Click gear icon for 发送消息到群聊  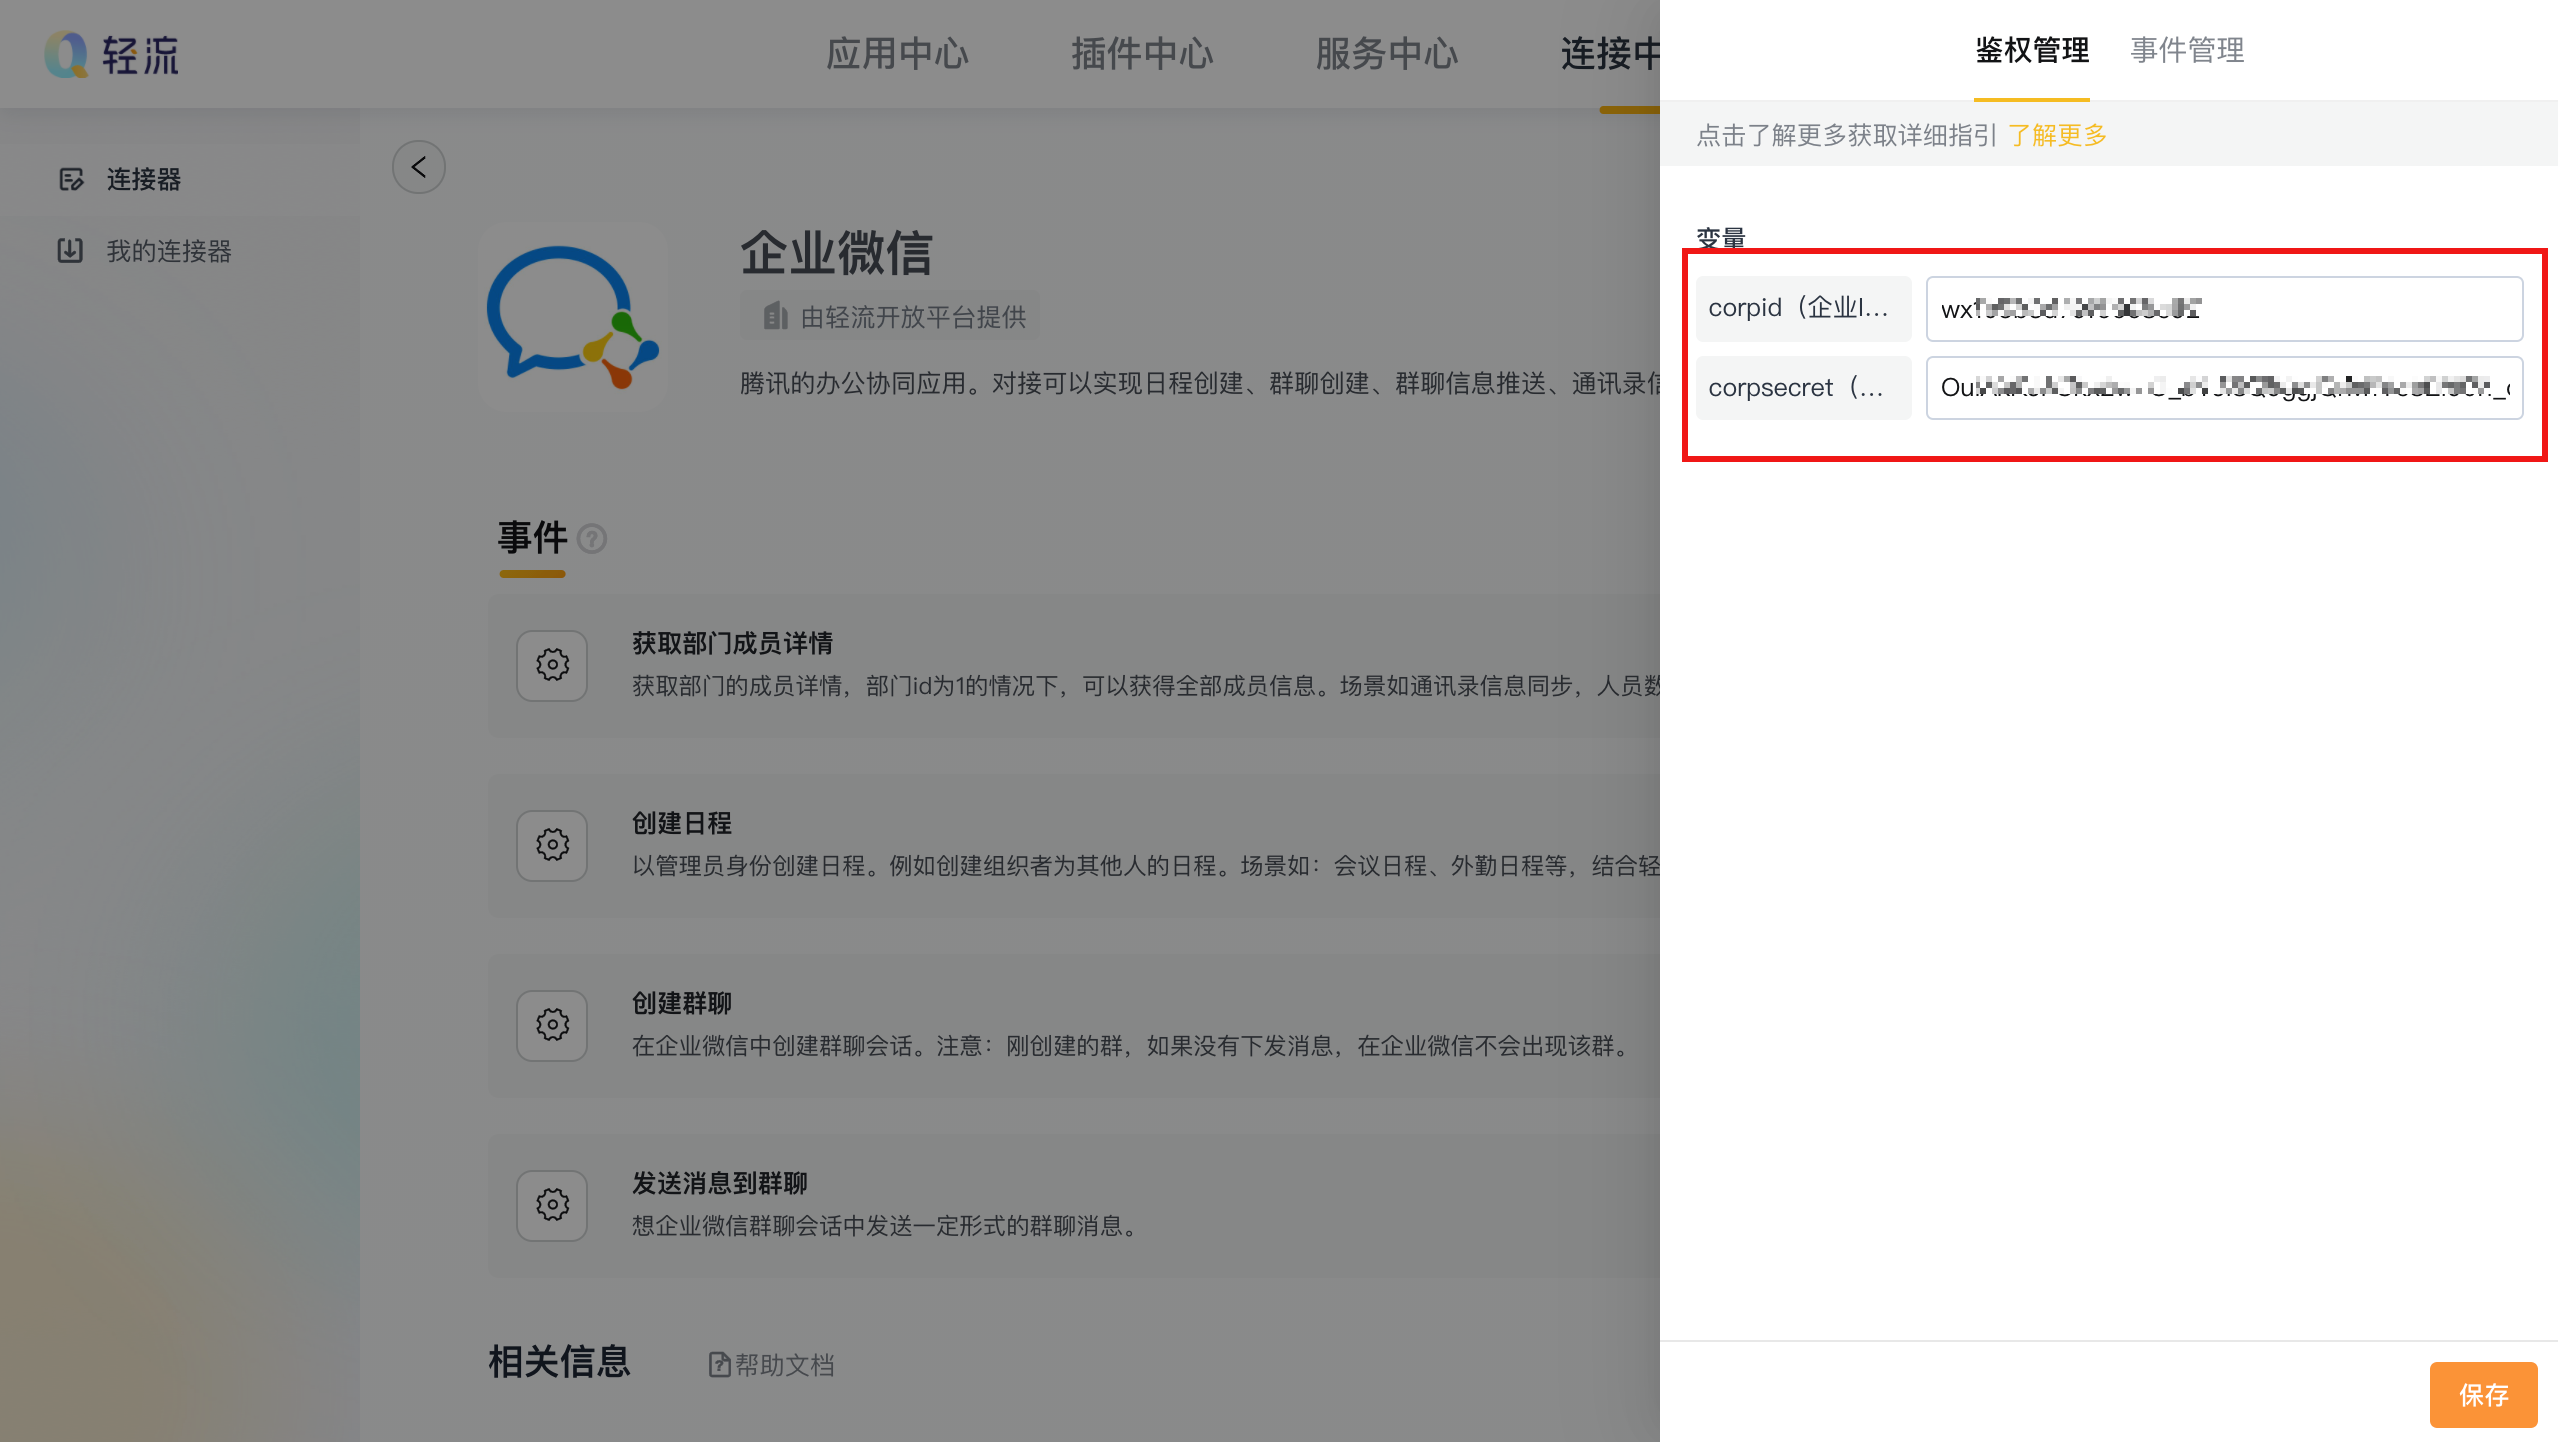point(552,1205)
